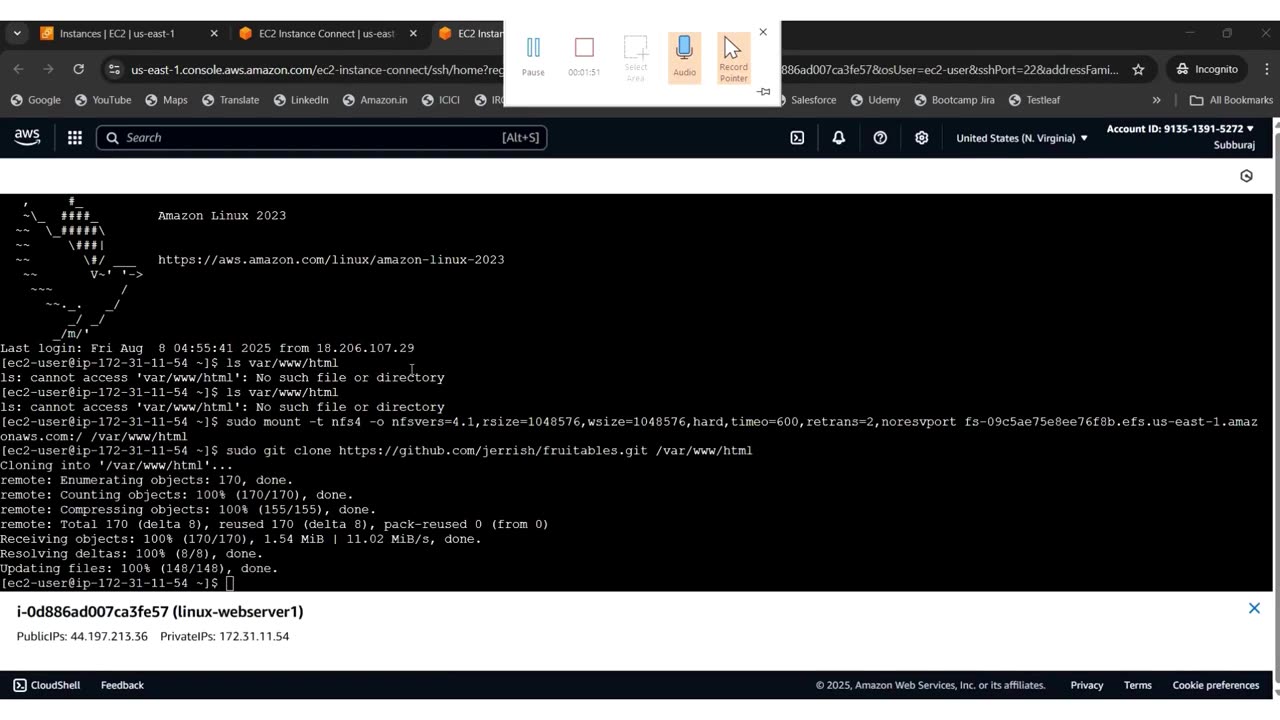
Task: Open the LinkedIn bookmark
Action: click(x=300, y=100)
